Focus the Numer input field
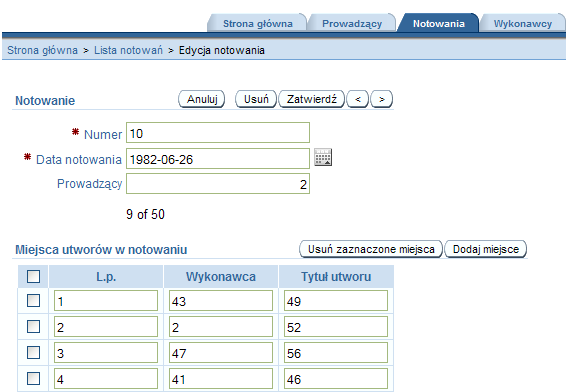The width and height of the screenshot is (568, 392). (218, 133)
